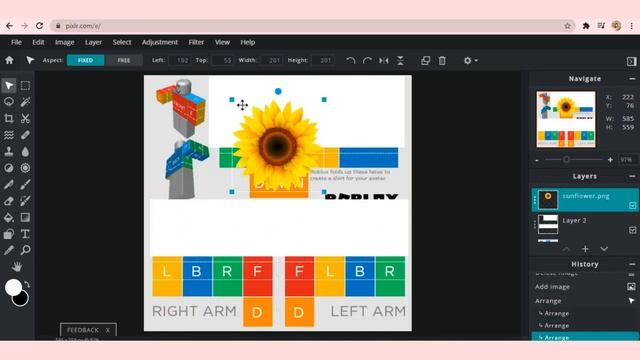
Task: Rotate right using the clockwise arrow
Action: pos(367,60)
